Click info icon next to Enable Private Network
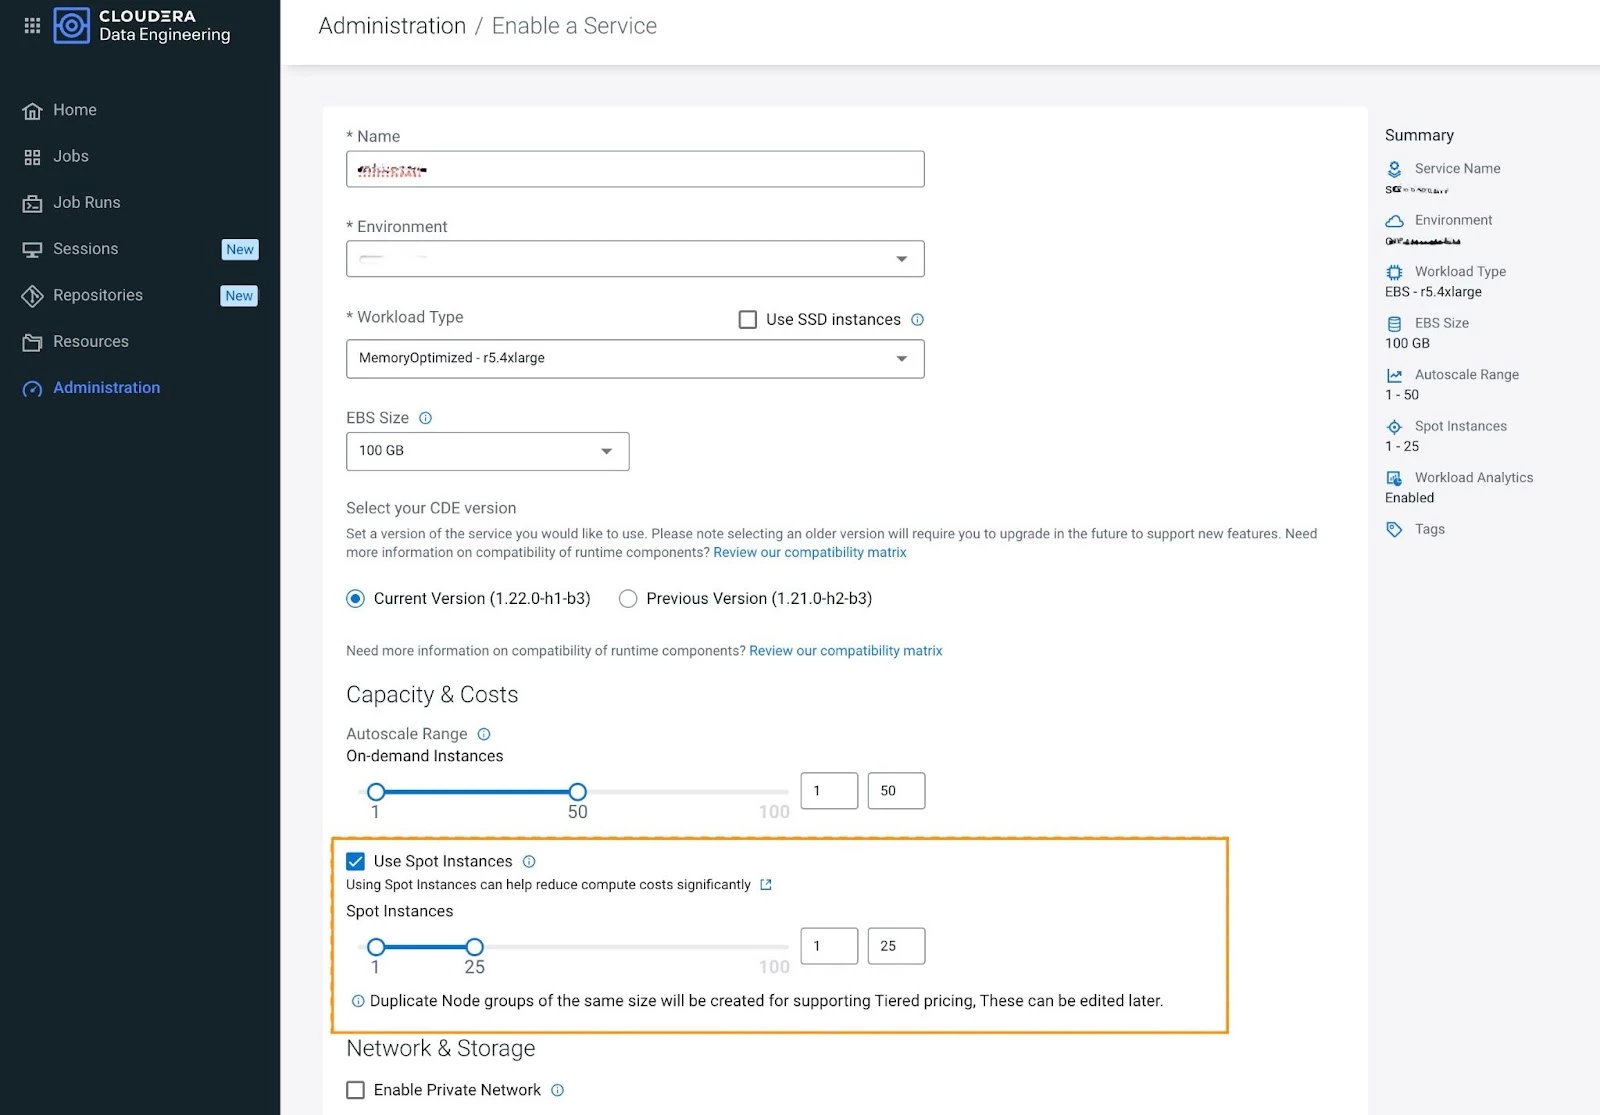The width and height of the screenshot is (1600, 1115). coord(557,1090)
